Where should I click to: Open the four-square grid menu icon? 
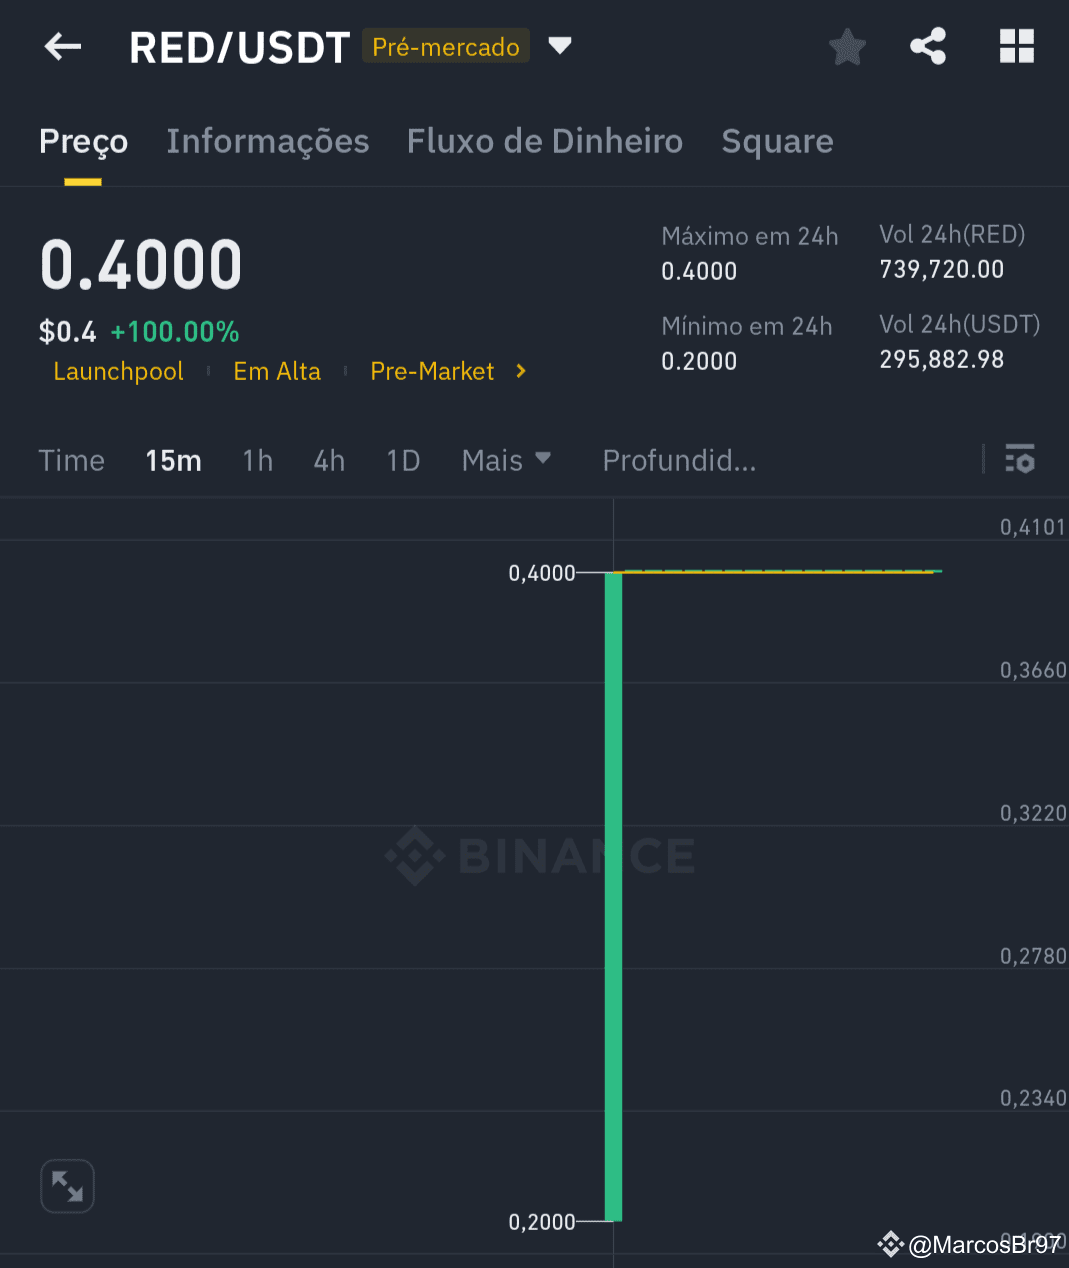coord(1017,46)
